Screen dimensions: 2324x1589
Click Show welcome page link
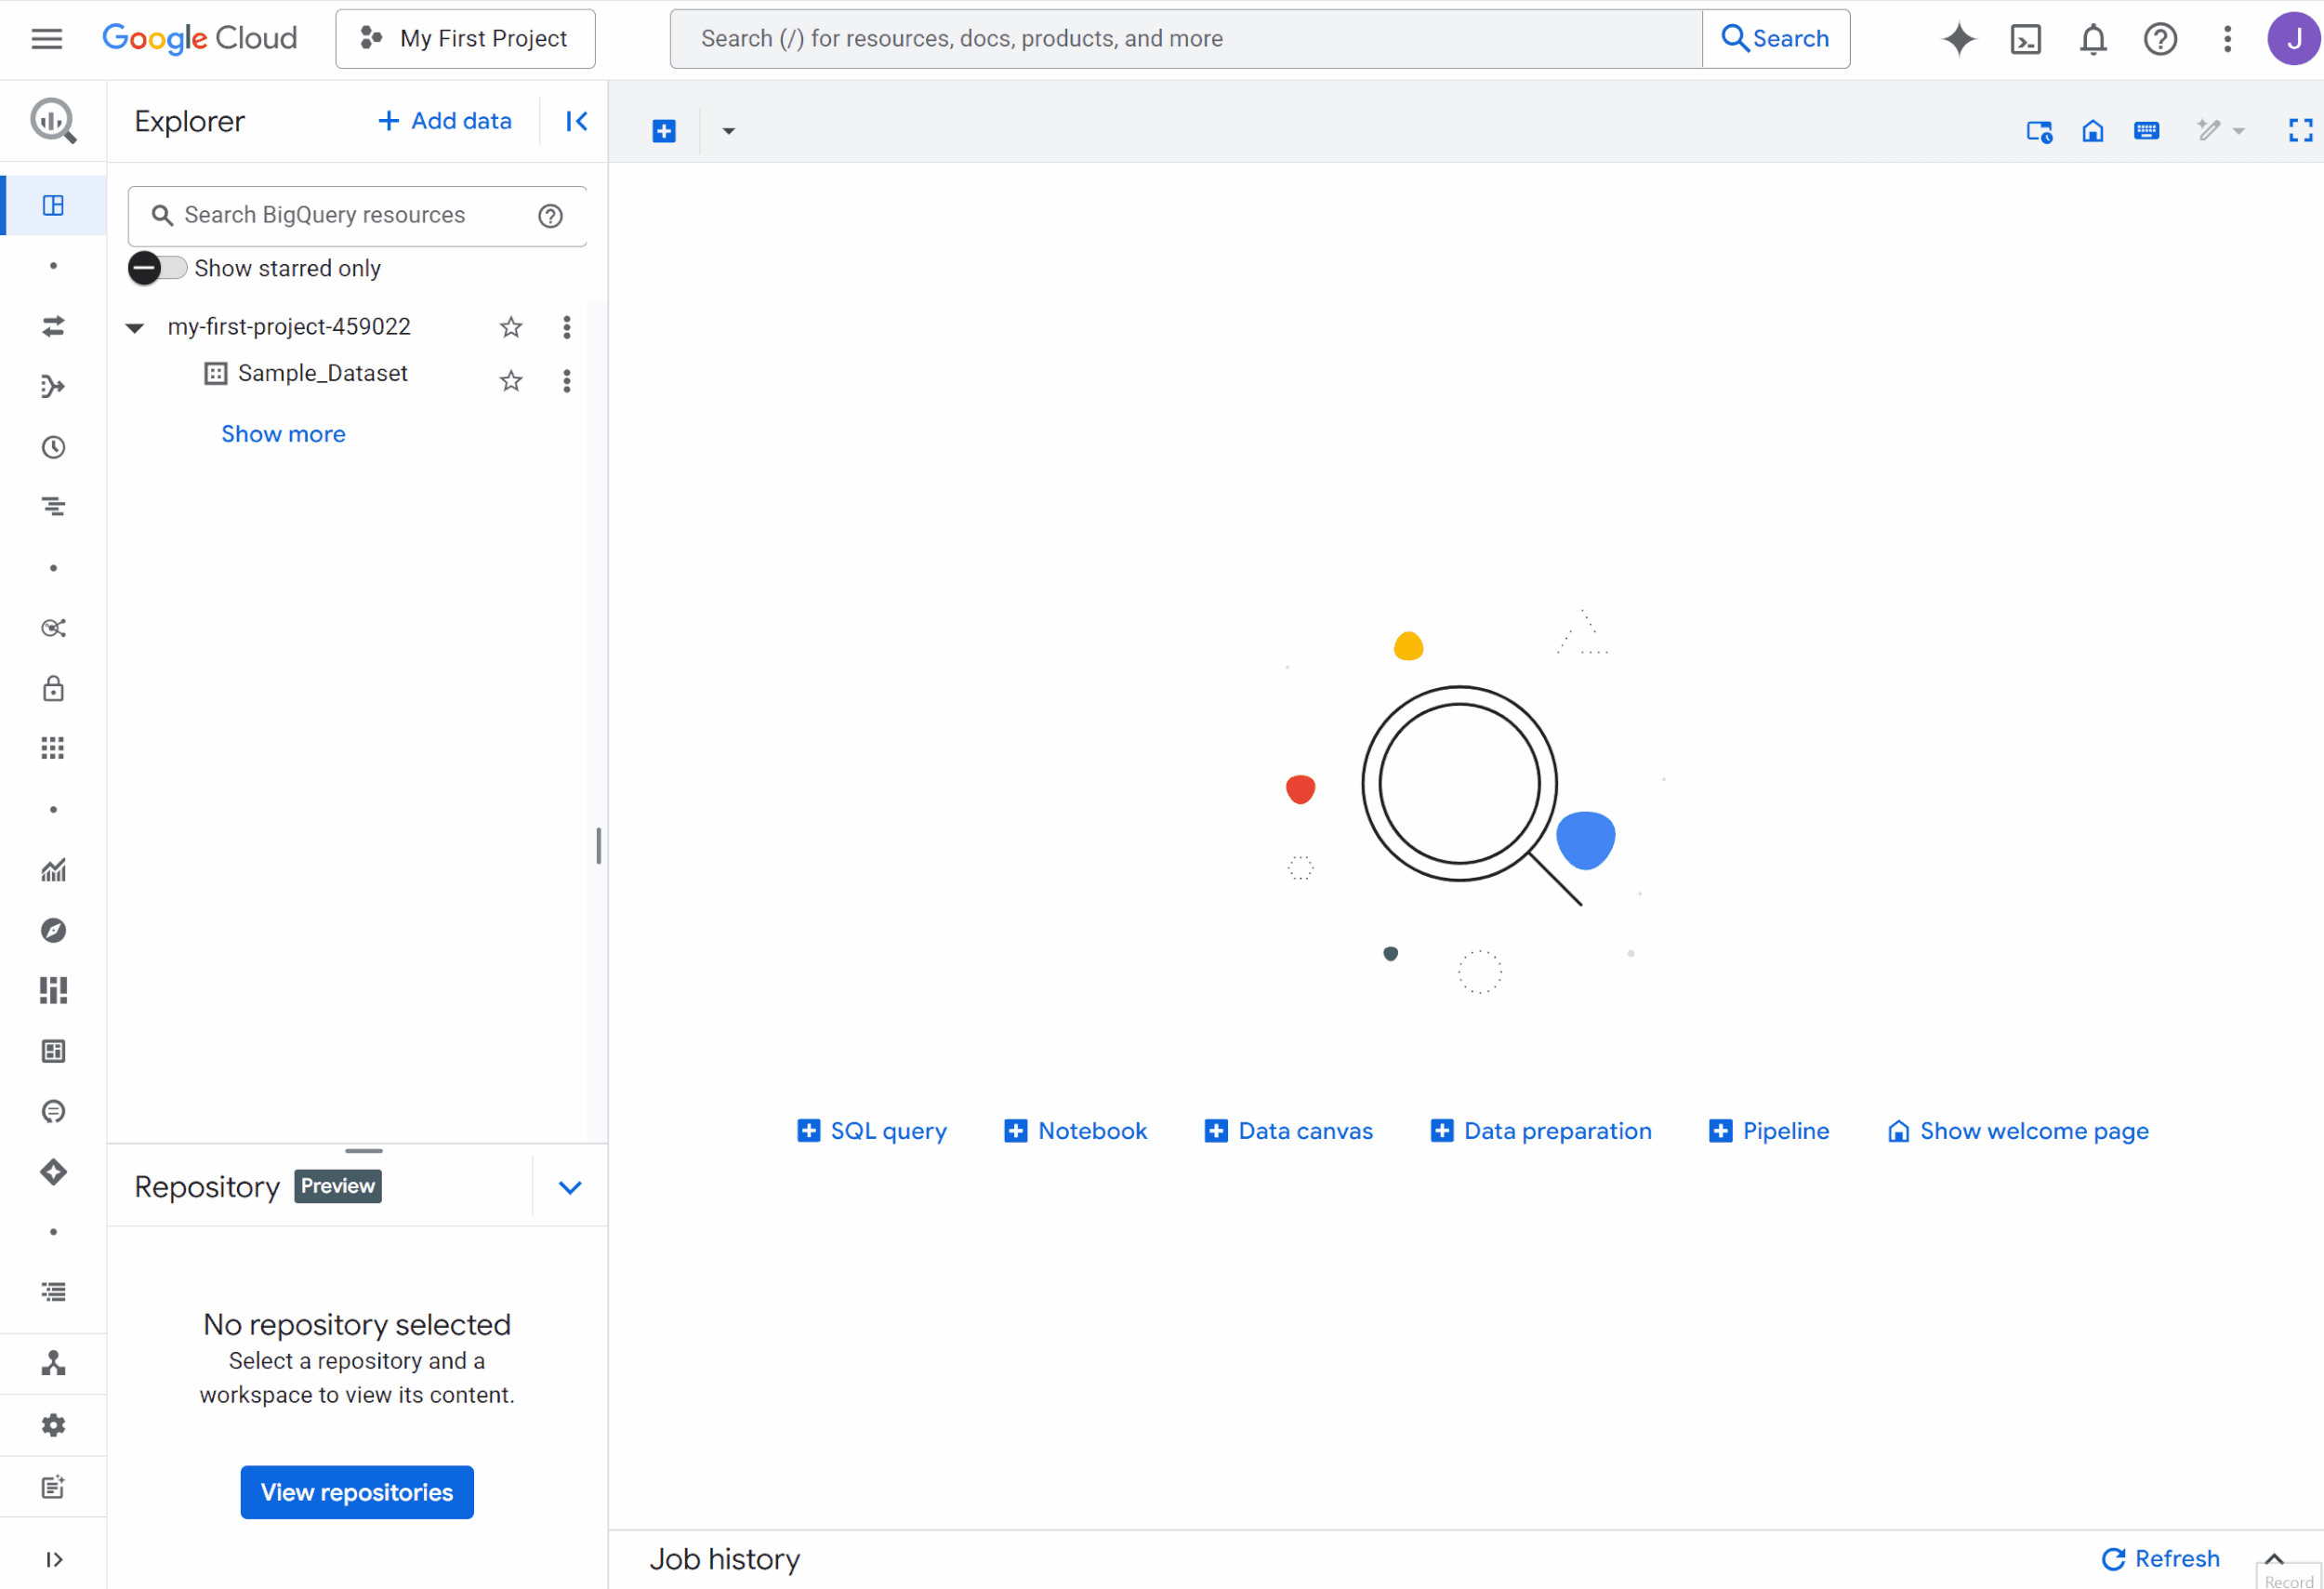2017,1131
